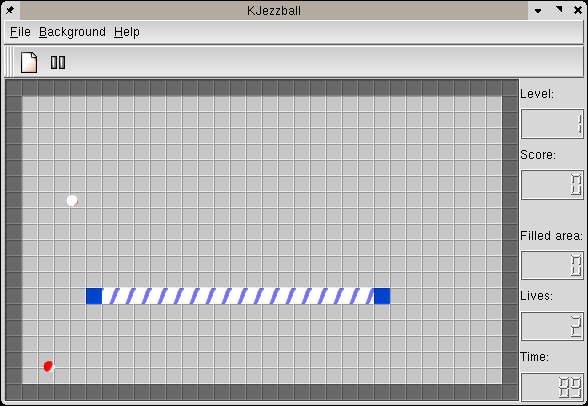Click the Time countdown display
The width and height of the screenshot is (588, 406).
coord(552,387)
